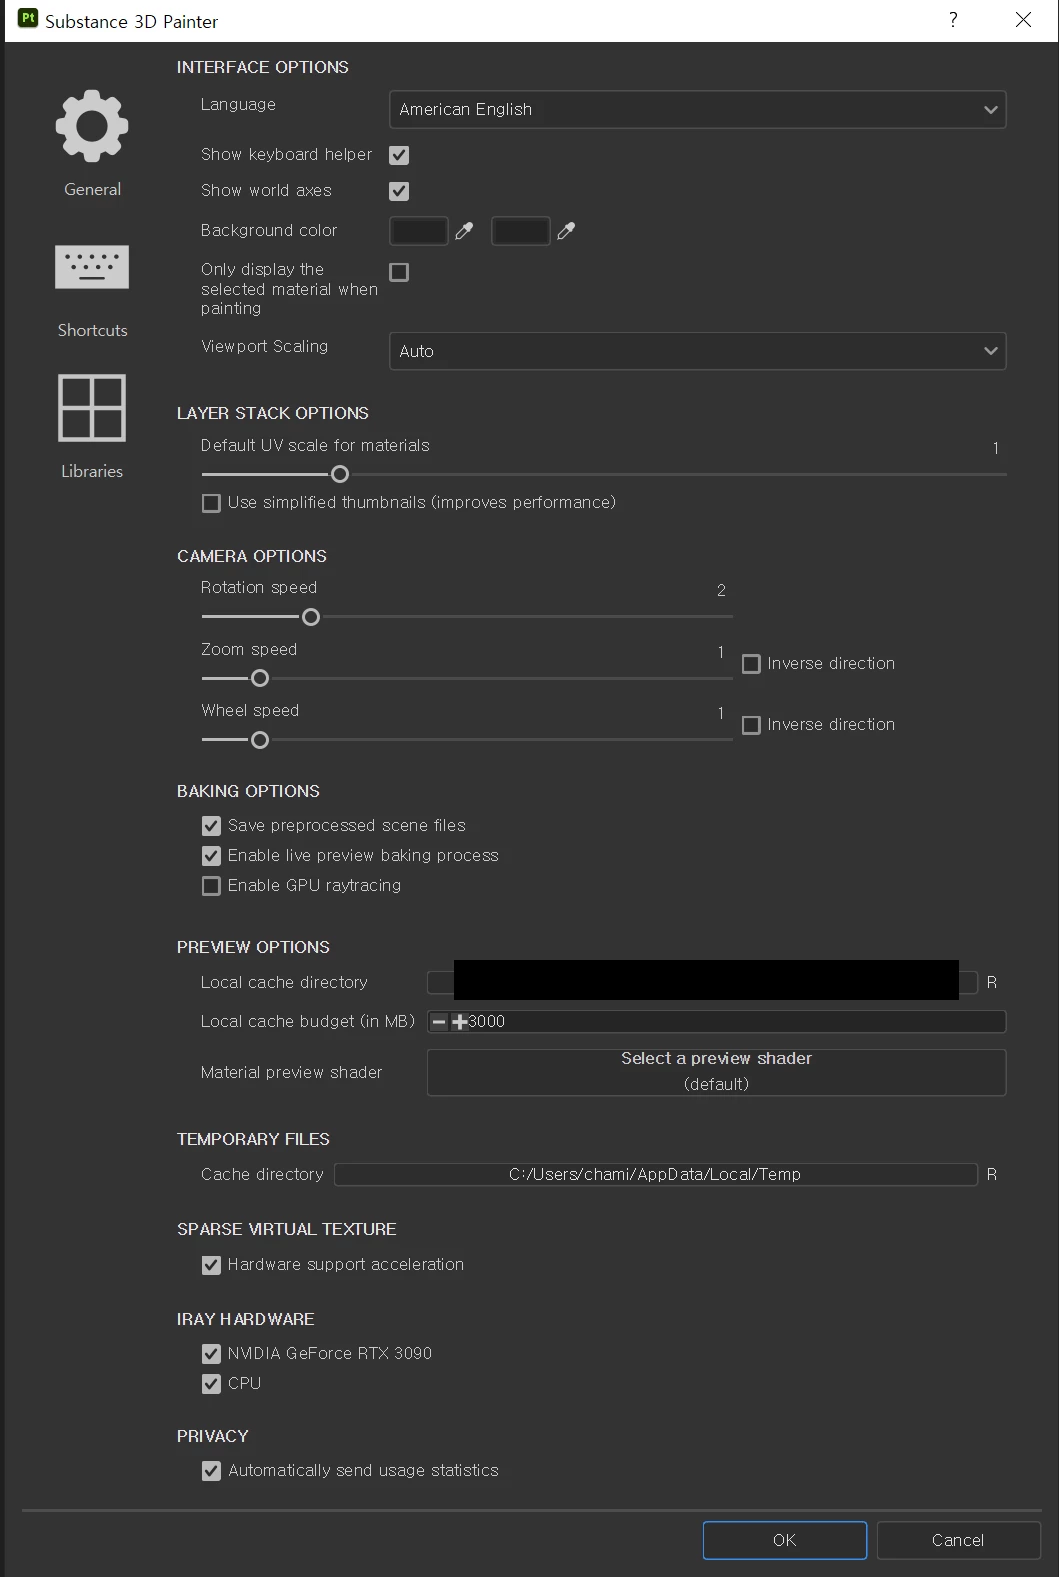Enable Use simplified thumbnails option
Image resolution: width=1059 pixels, height=1577 pixels.
(x=211, y=503)
